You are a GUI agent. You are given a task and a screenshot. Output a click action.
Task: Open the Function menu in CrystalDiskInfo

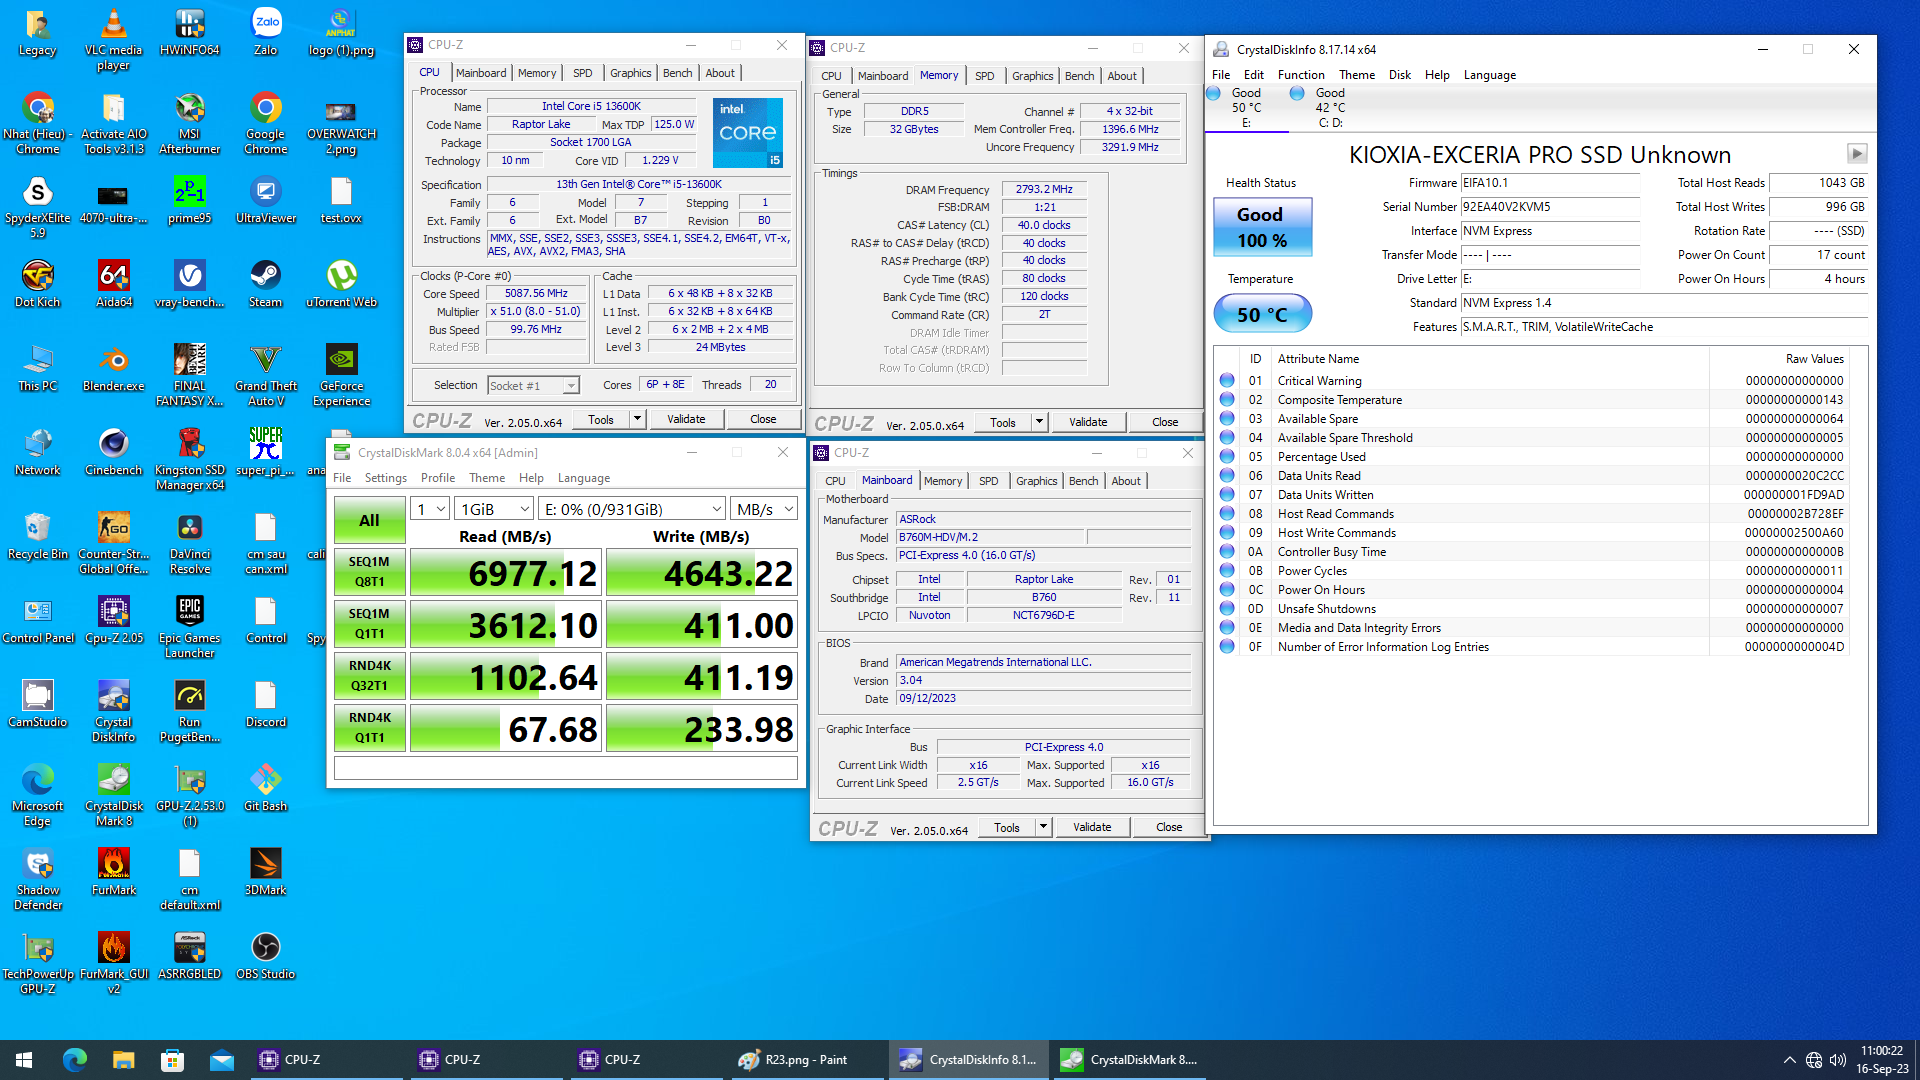pos(1300,75)
